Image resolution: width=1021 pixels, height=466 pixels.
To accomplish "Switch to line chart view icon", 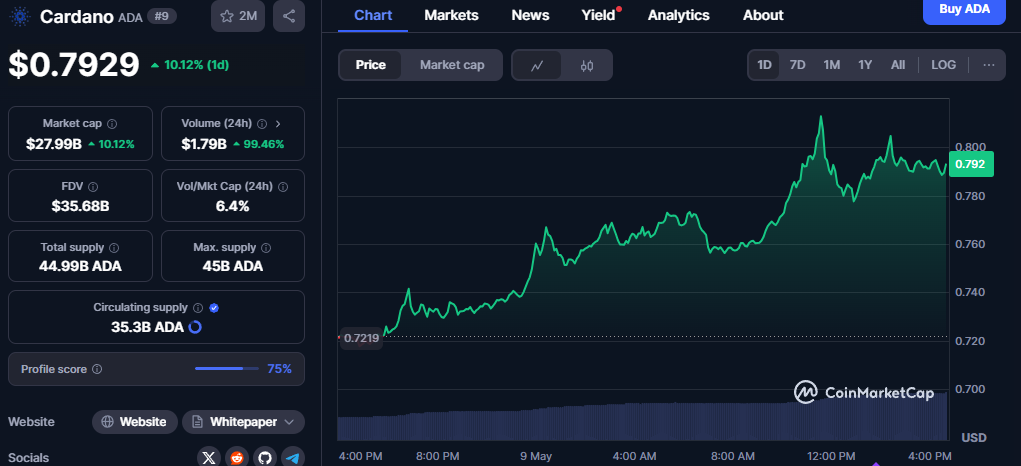I will click(537, 65).
